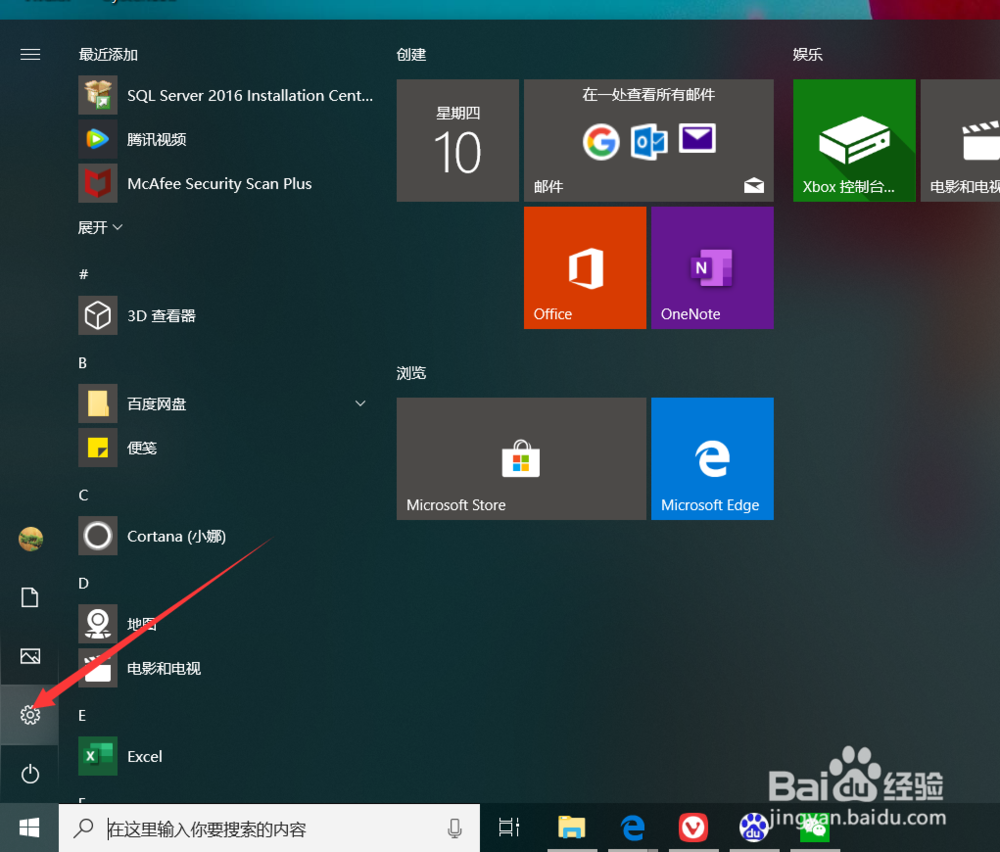The height and width of the screenshot is (852, 1000).
Task: Click the 创建 group header
Action: click(x=411, y=55)
